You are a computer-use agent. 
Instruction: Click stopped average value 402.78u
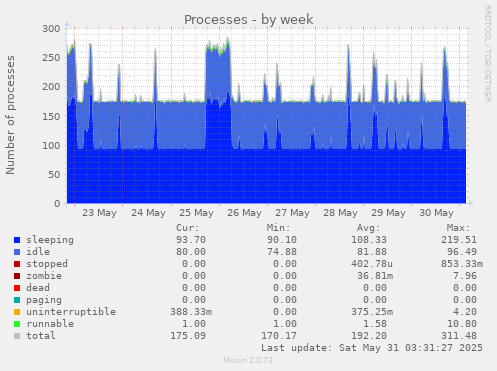(372, 264)
